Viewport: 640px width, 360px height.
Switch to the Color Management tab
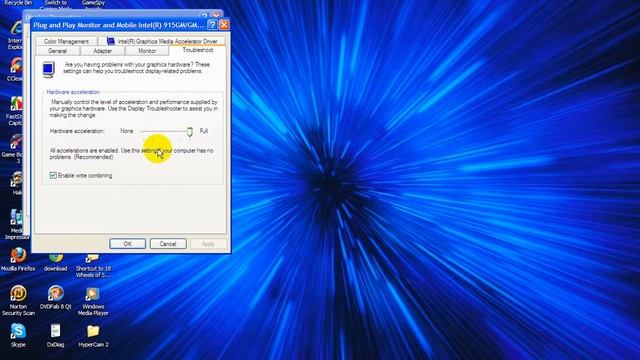[66, 41]
